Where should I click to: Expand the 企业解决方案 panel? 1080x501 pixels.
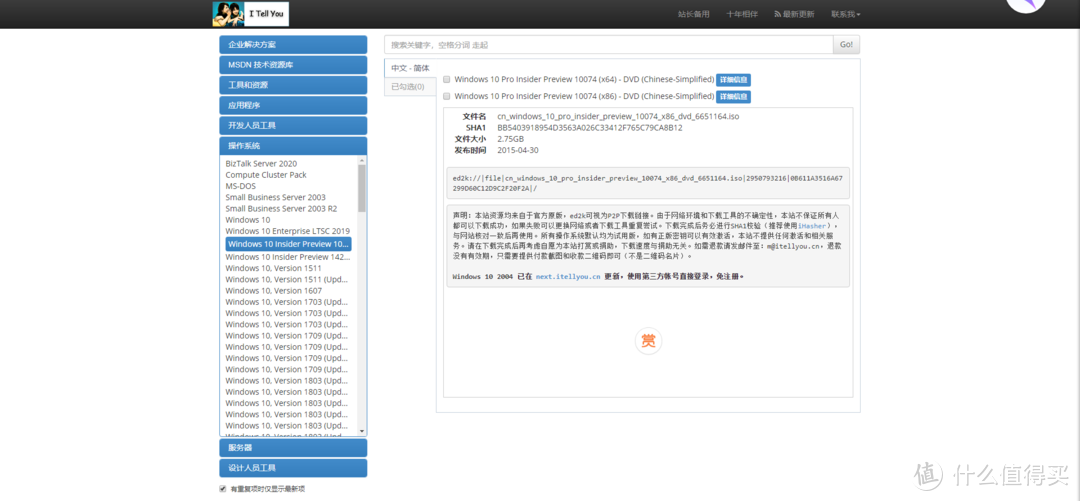(293, 45)
